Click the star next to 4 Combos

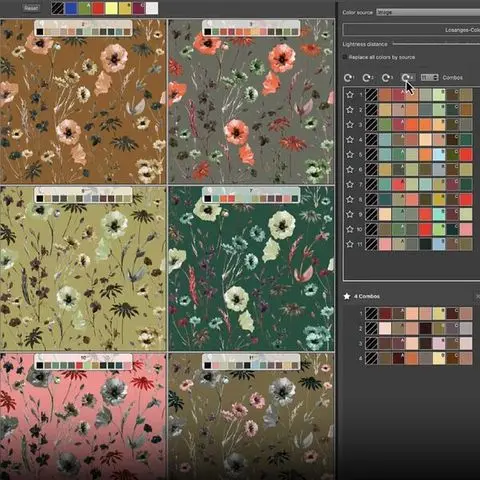tap(347, 296)
